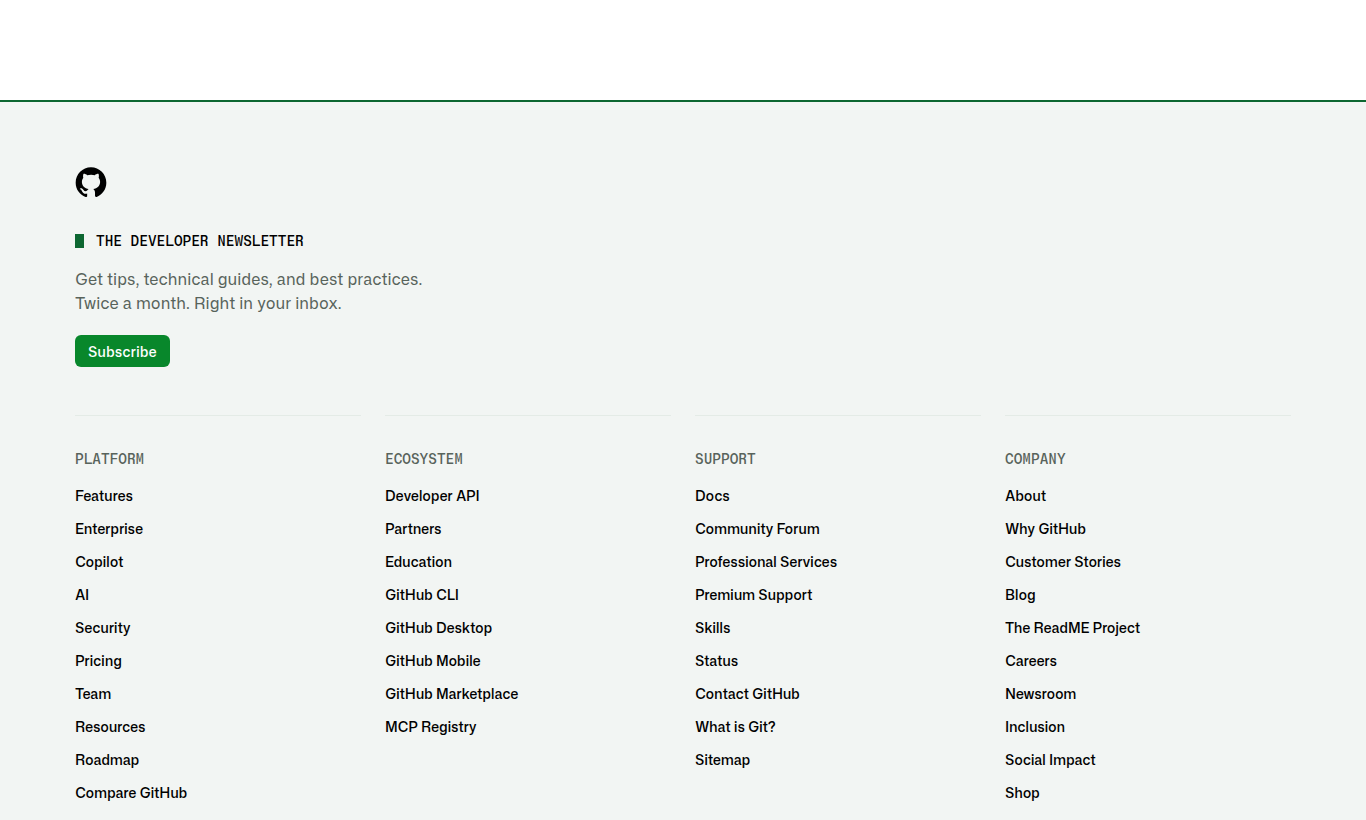View the Roadmap link

tap(107, 760)
